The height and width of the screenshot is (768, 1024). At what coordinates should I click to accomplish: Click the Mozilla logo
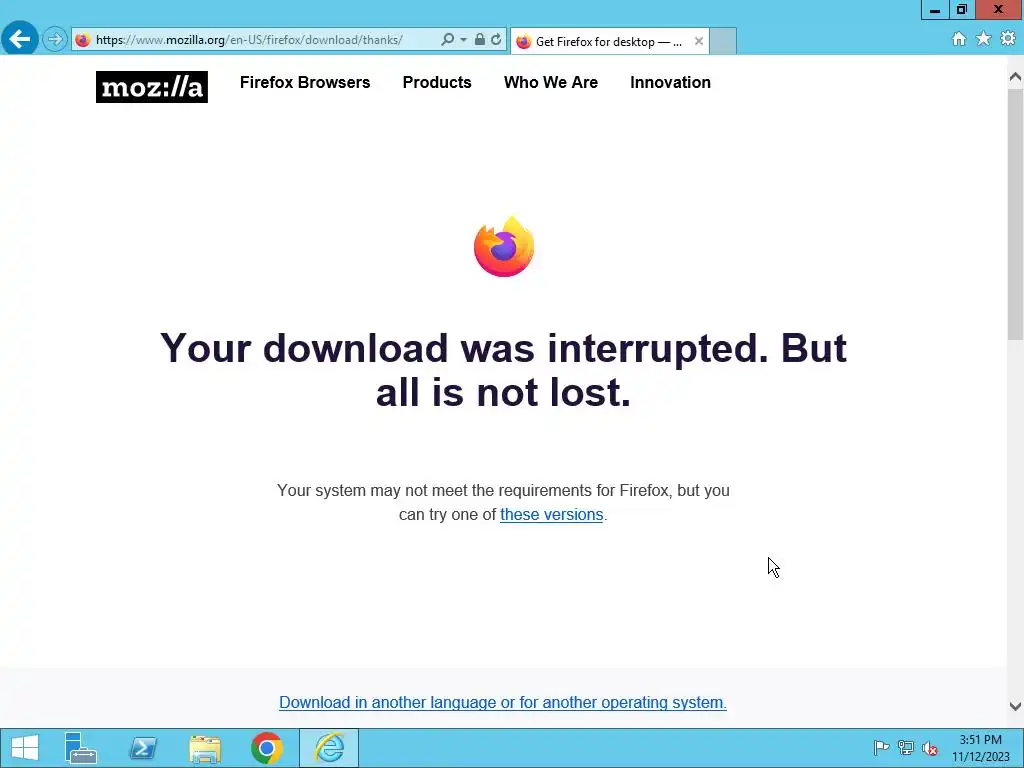click(152, 87)
